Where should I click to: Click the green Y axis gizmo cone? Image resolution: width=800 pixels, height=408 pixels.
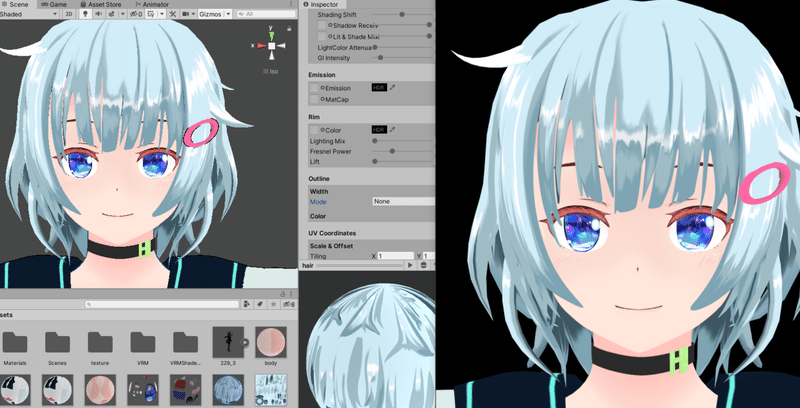(x=272, y=35)
